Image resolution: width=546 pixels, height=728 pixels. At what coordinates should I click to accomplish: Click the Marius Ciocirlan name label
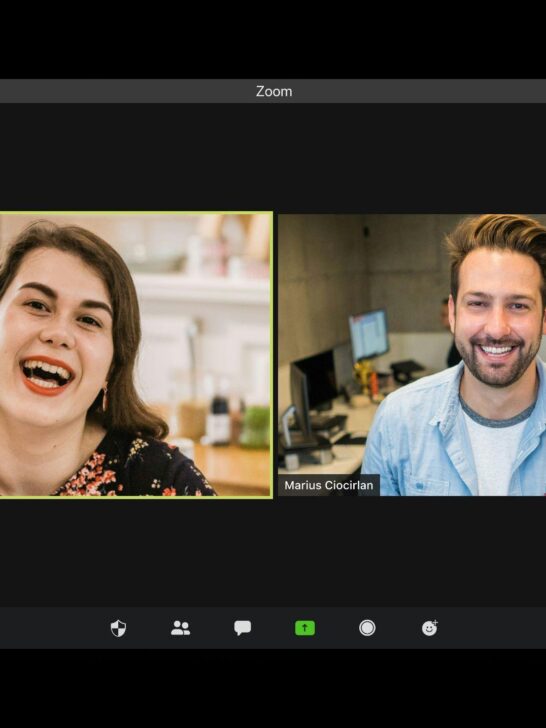[x=329, y=485]
